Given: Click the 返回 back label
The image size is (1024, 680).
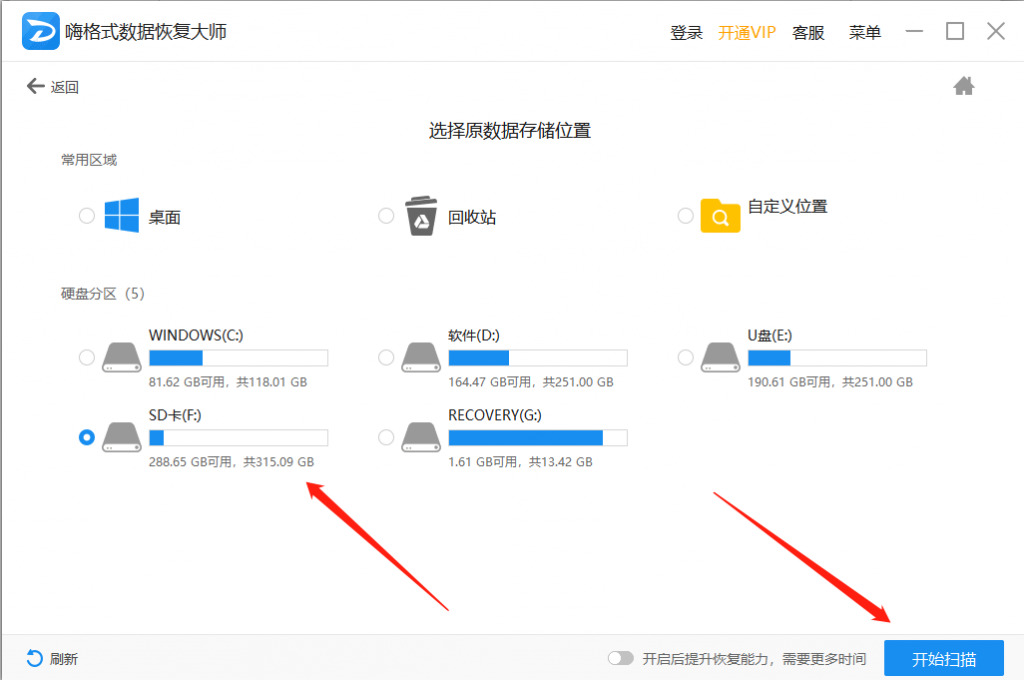Looking at the screenshot, I should pyautogui.click(x=65, y=87).
